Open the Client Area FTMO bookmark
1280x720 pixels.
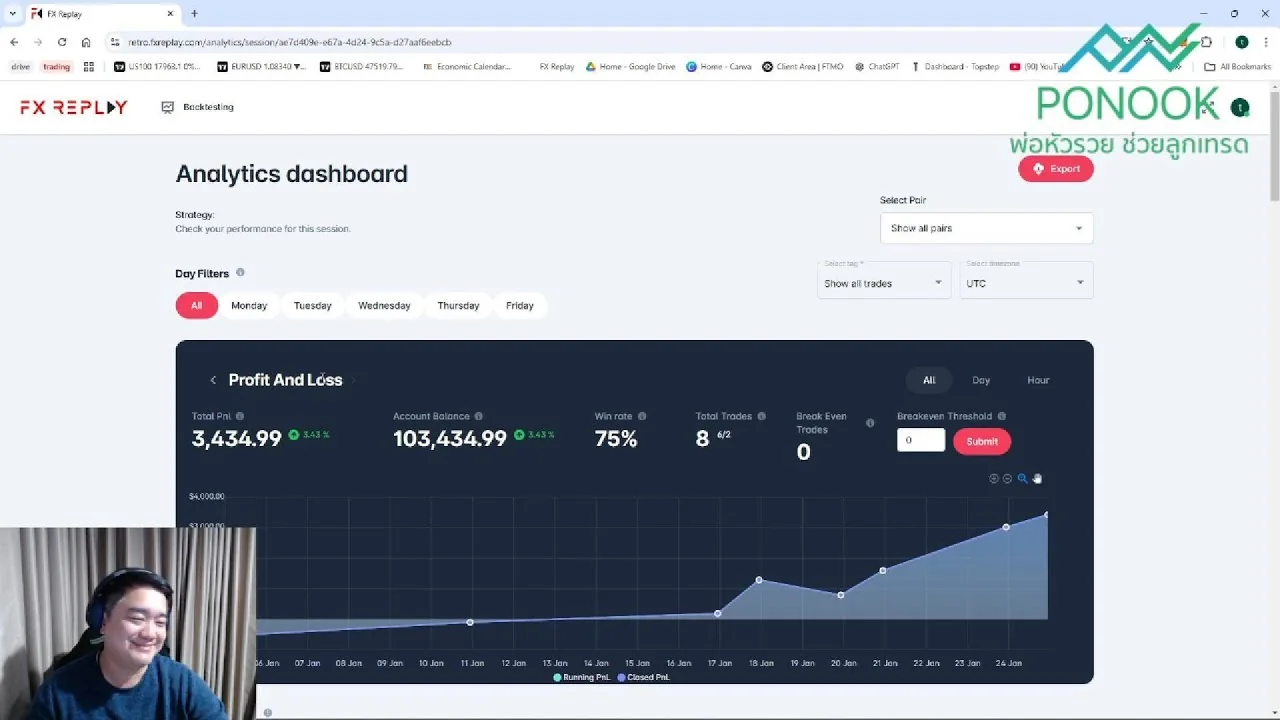803,67
